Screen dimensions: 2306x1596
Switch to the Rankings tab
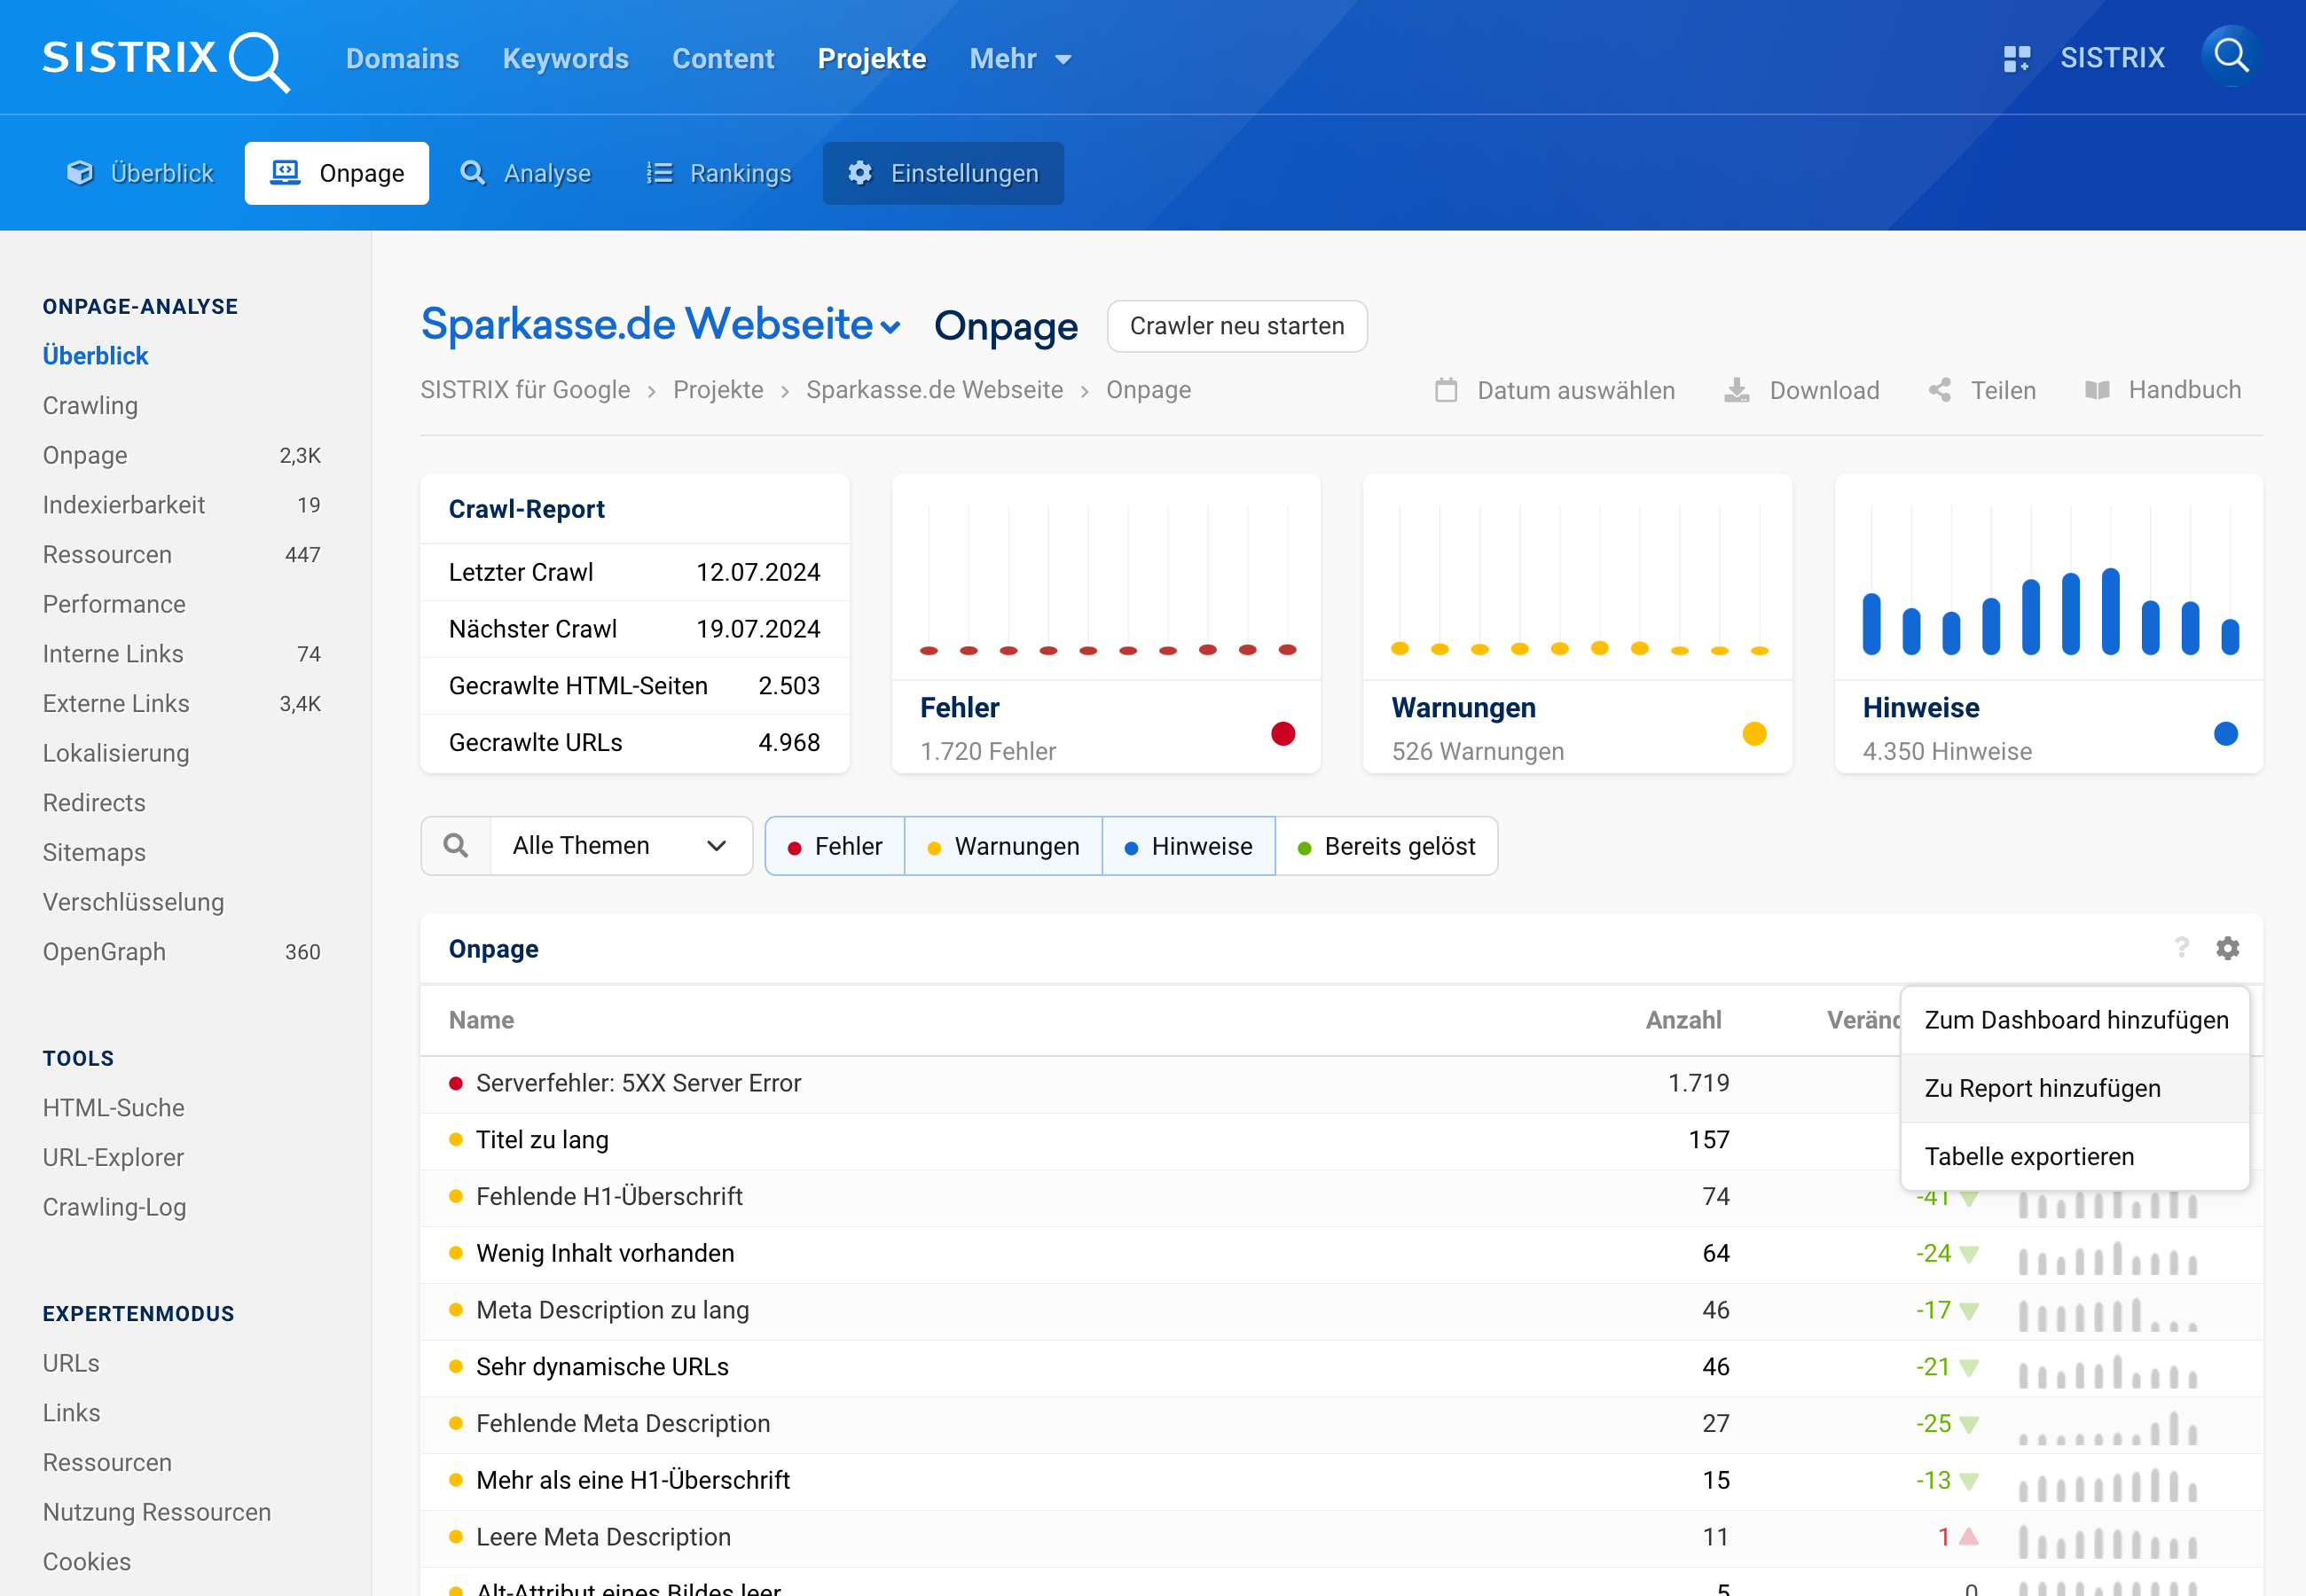coord(718,173)
